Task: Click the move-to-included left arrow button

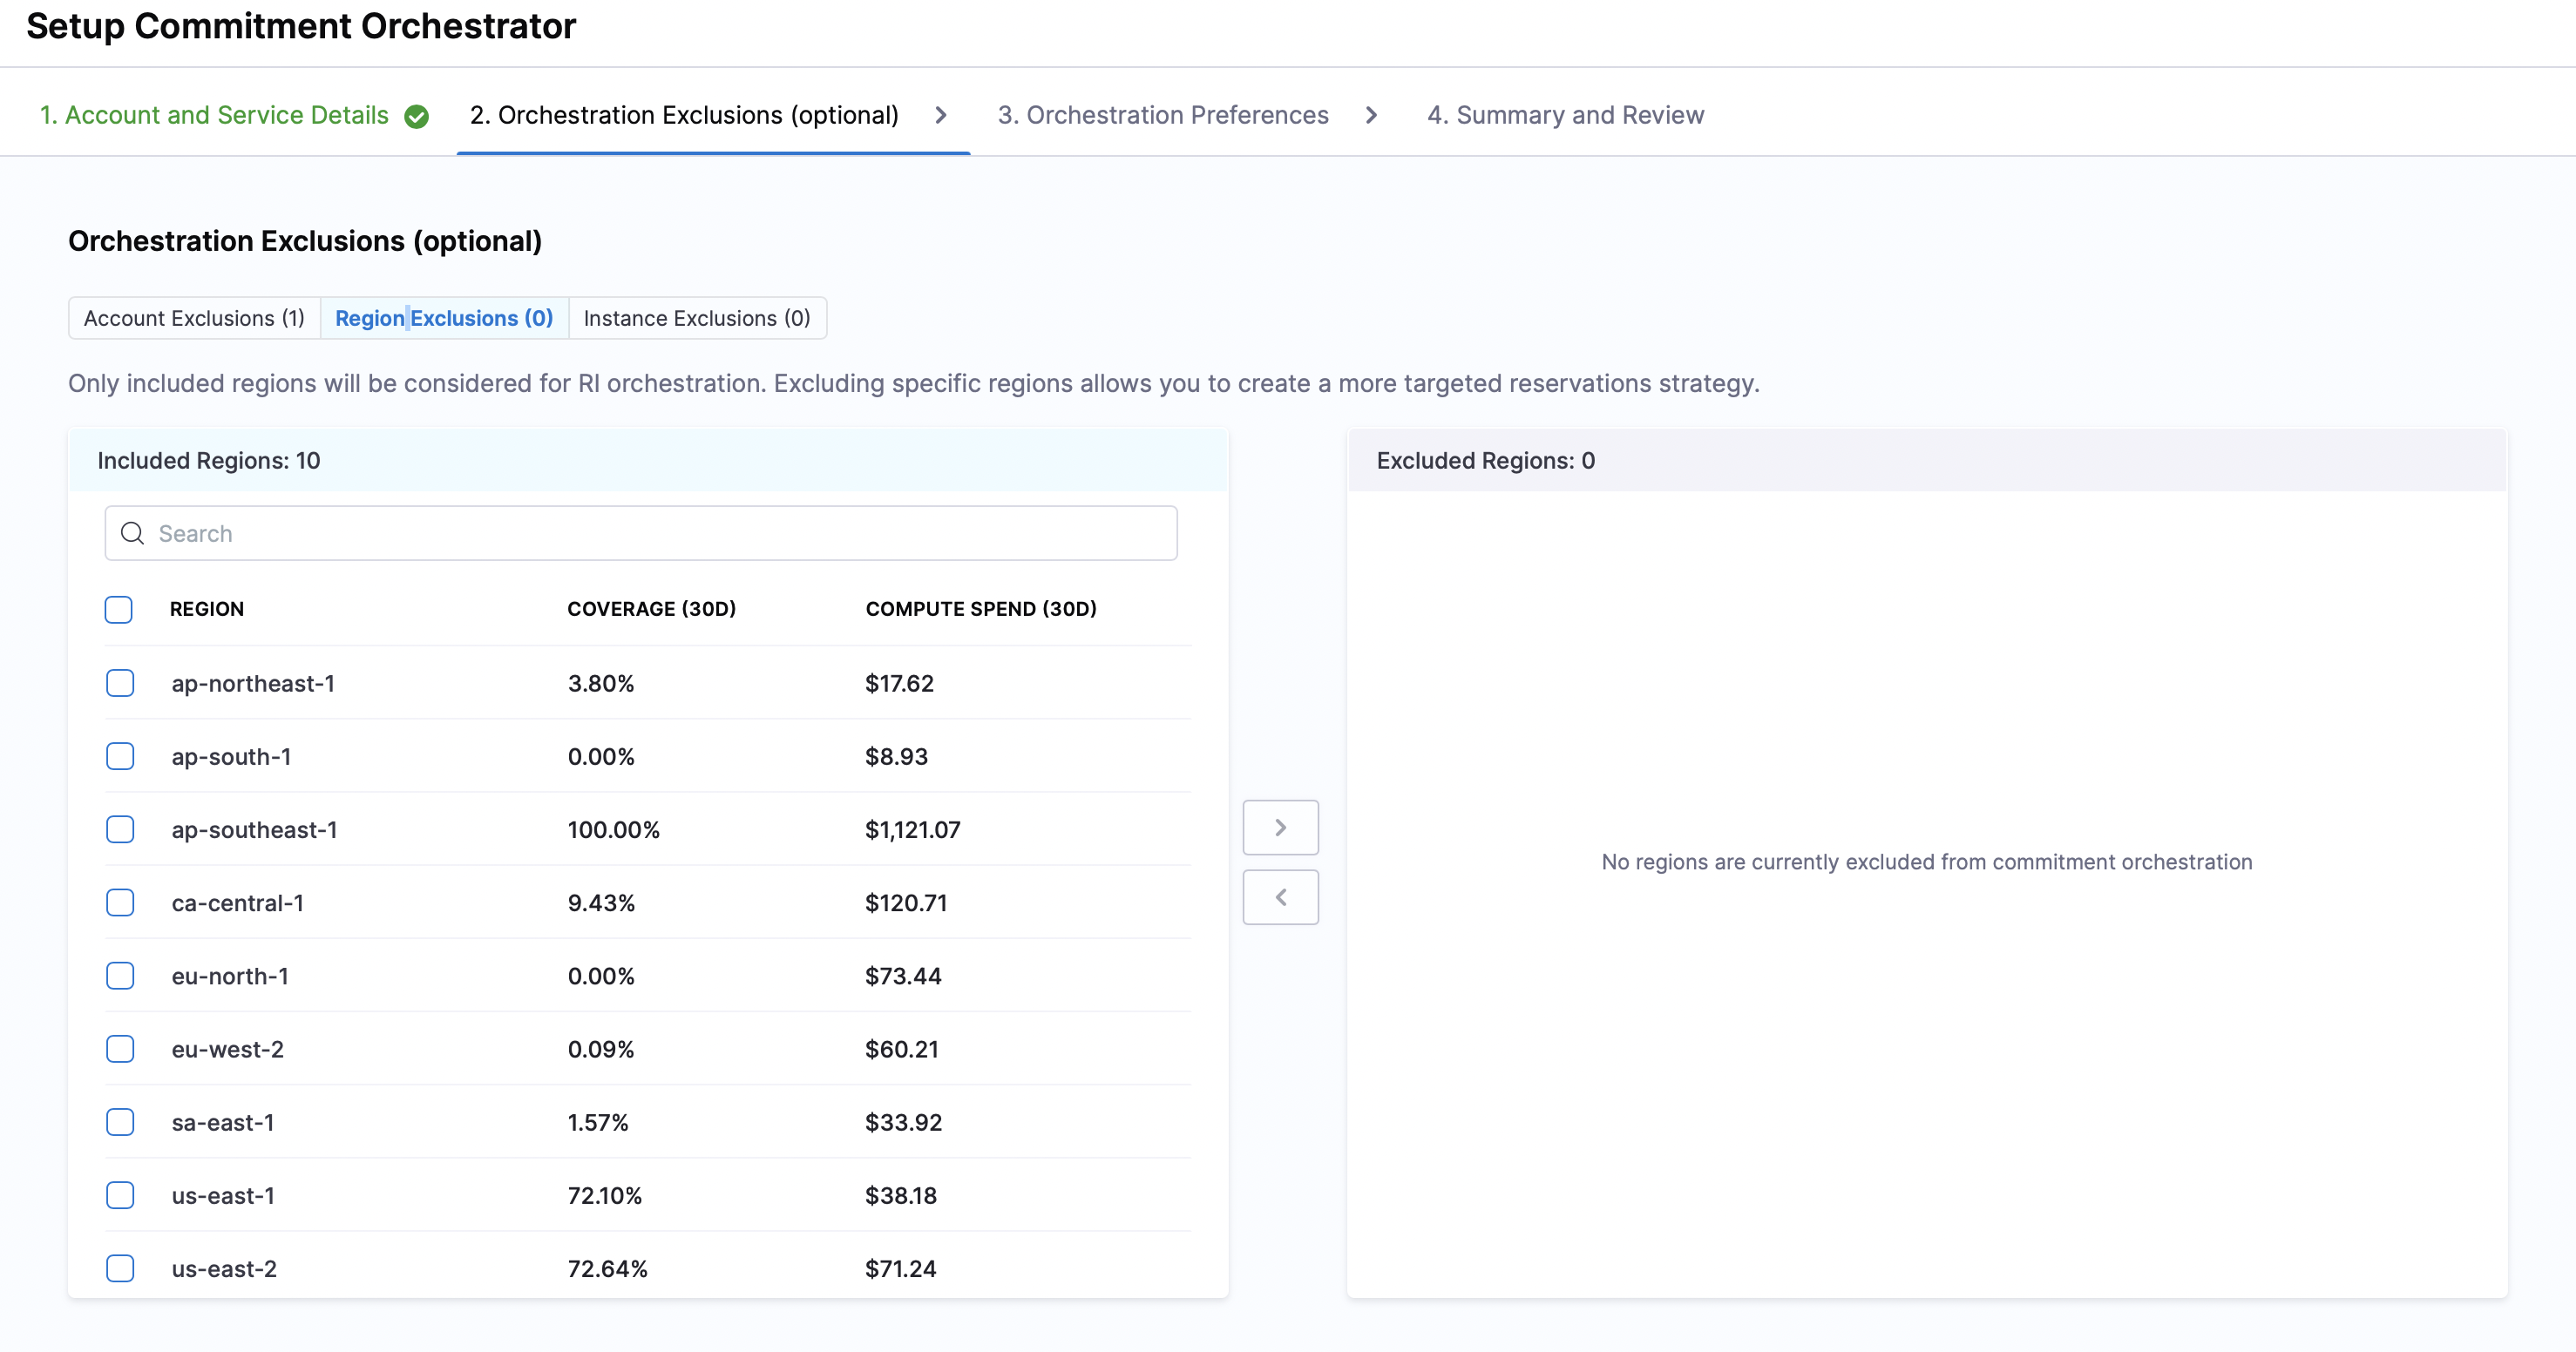Action: (x=1280, y=897)
